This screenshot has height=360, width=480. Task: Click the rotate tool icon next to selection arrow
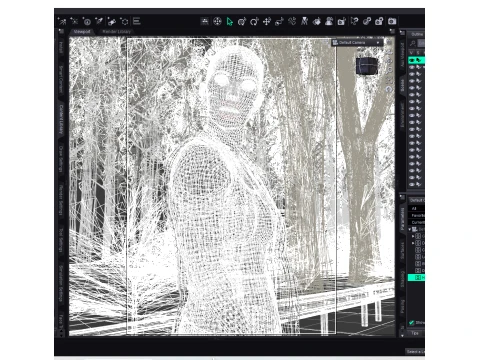tap(242, 22)
